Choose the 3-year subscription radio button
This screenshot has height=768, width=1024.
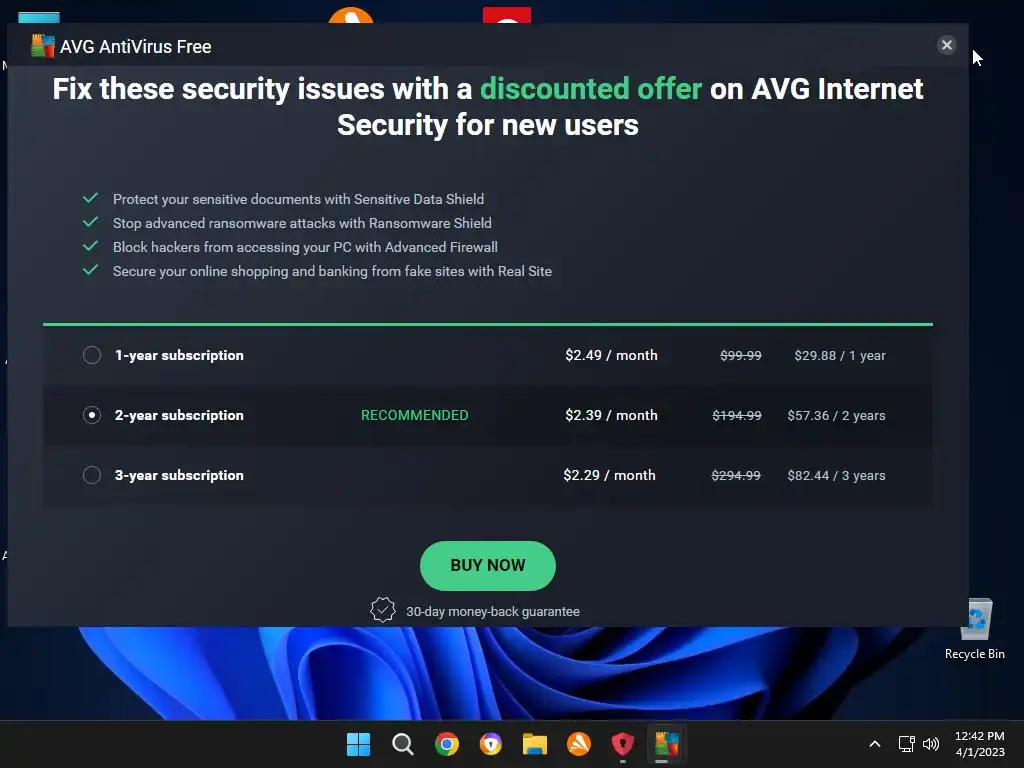[92, 475]
